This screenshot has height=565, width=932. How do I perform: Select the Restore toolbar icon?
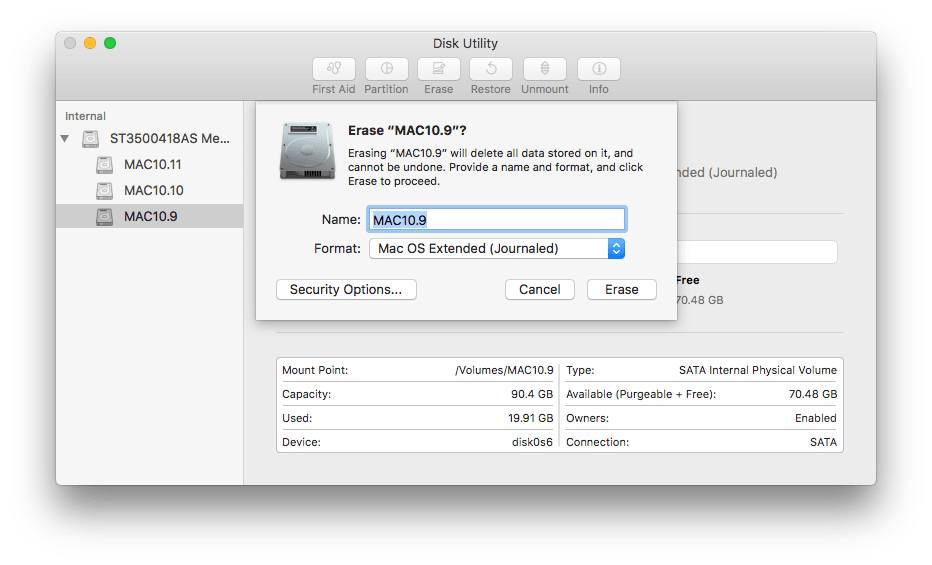tap(490, 69)
